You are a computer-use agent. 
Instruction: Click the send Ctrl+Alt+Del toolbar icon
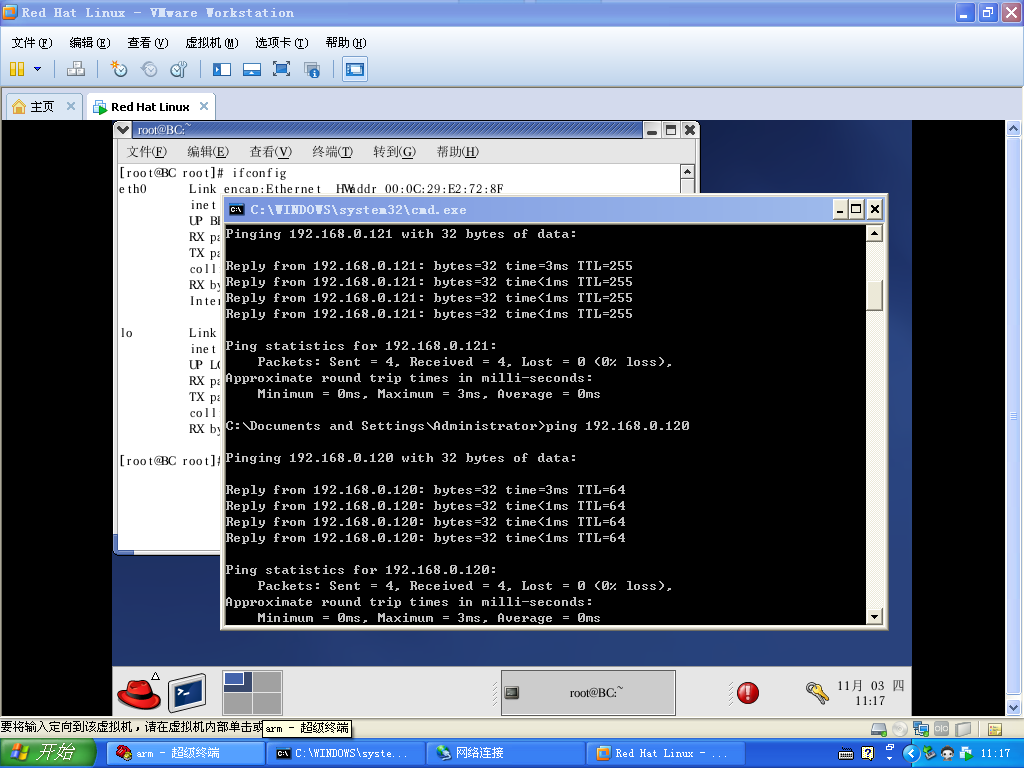pos(76,69)
